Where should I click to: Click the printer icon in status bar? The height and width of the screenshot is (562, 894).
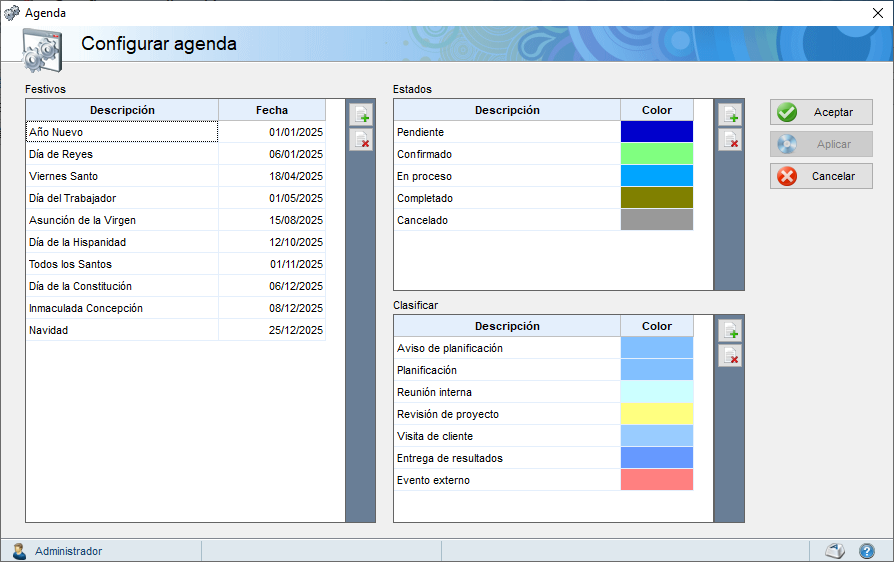click(835, 551)
